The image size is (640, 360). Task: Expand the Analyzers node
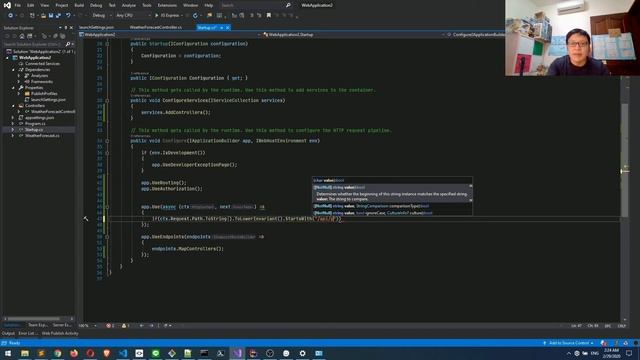point(19,76)
